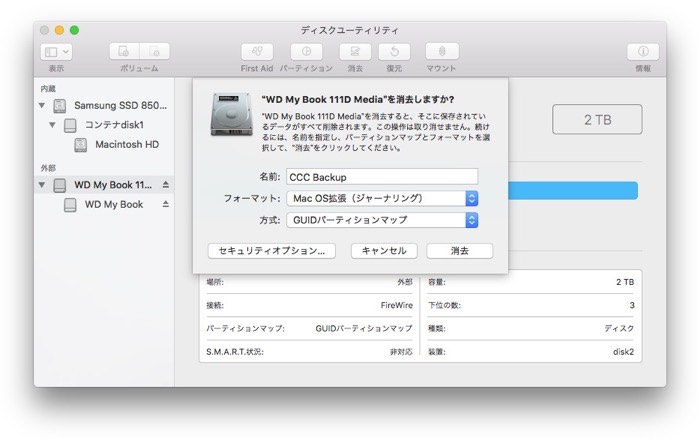Eject the WD My Book volume
The width and height of the screenshot is (698, 438).
166,204
